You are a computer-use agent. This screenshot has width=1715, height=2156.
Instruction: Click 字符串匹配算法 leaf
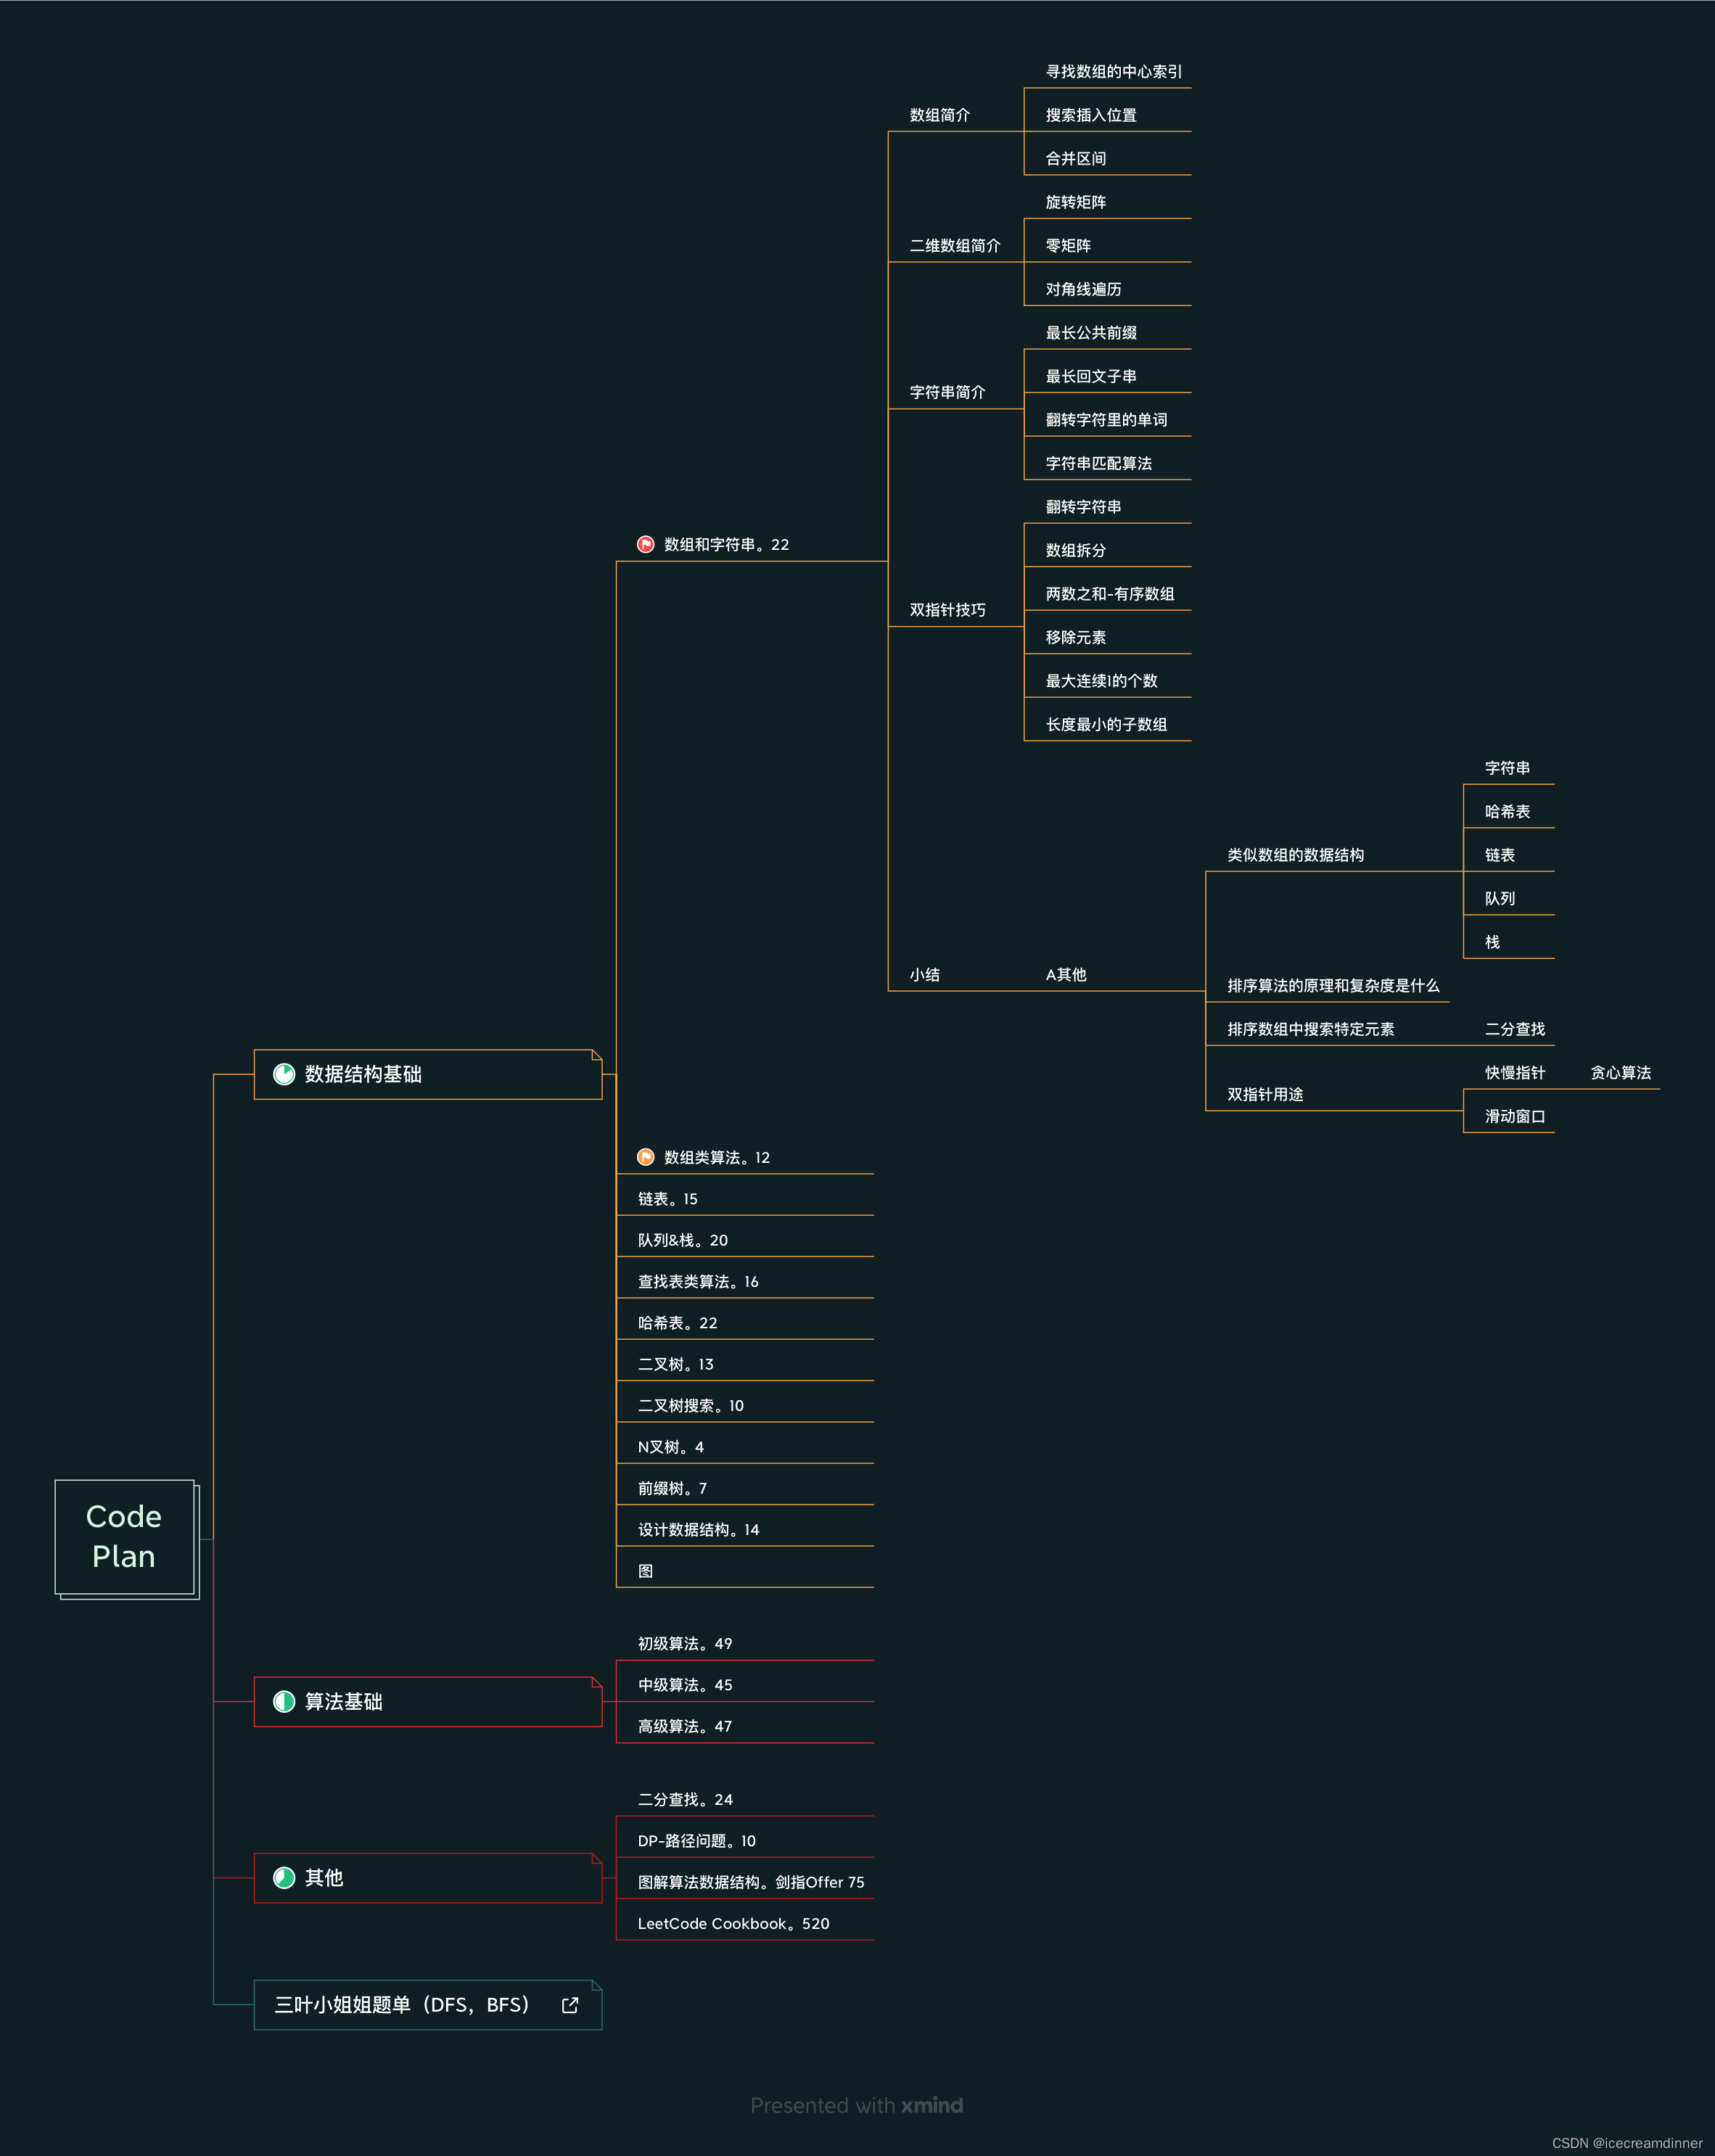[x=1098, y=463]
